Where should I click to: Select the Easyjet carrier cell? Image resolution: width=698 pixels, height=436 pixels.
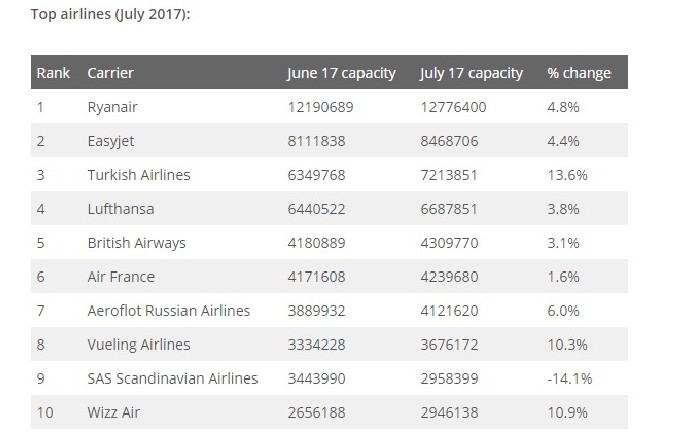pos(113,141)
